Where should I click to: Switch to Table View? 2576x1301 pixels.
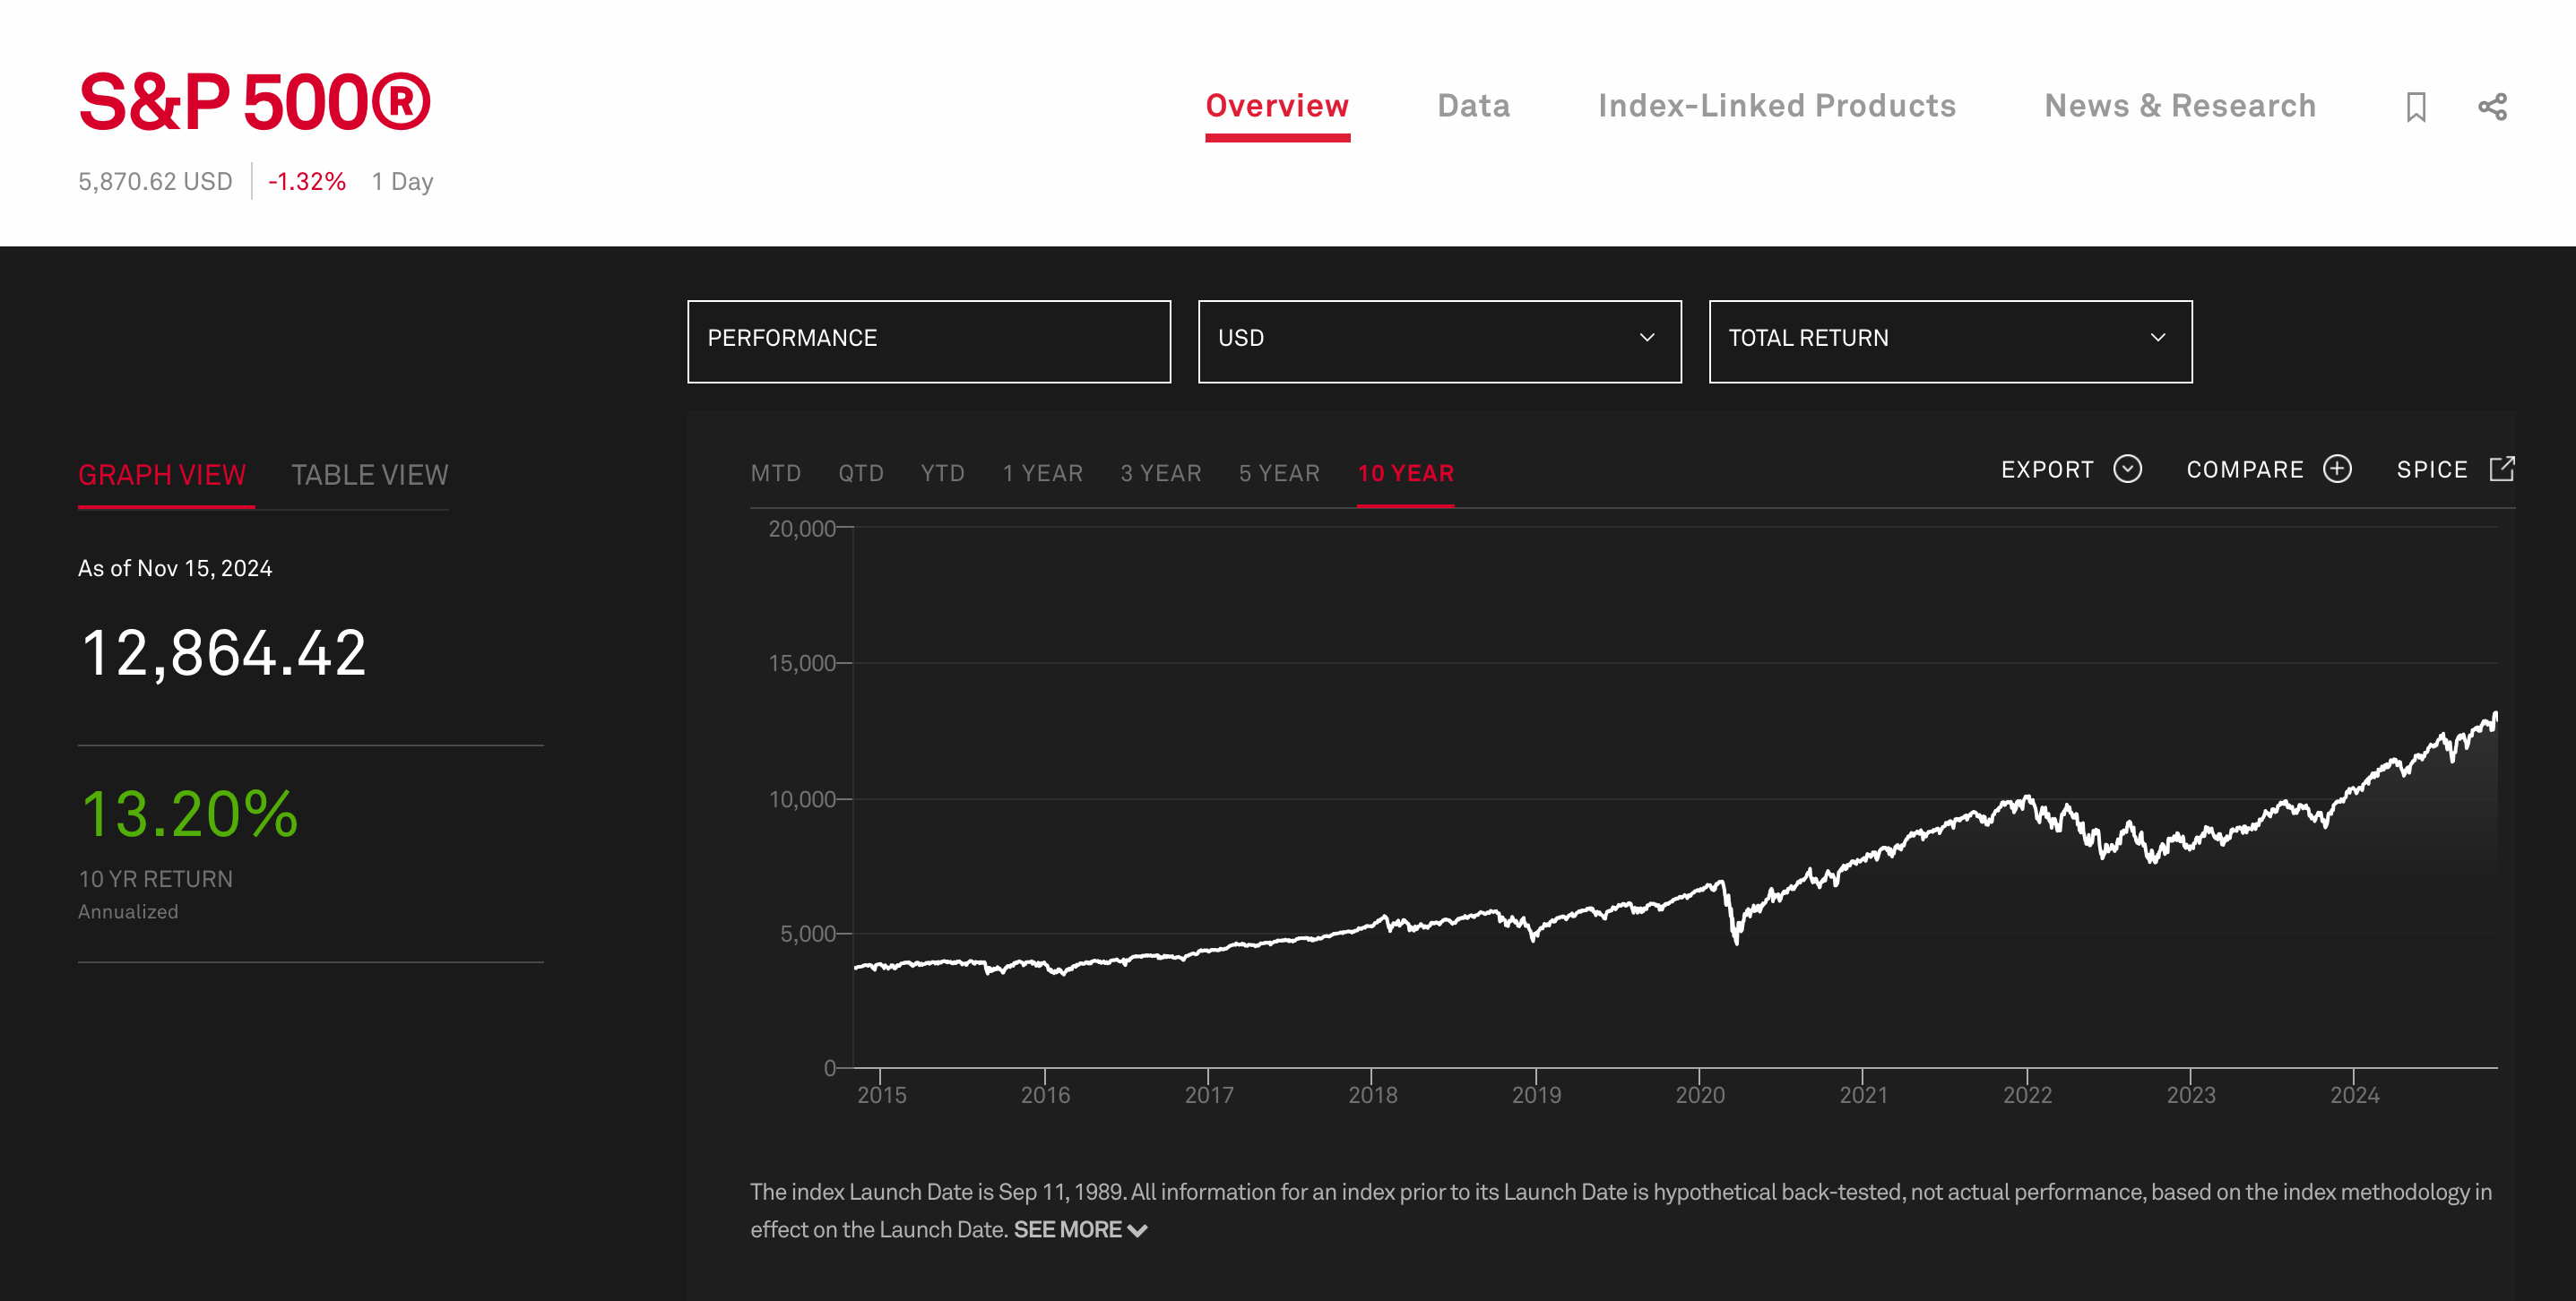coord(369,475)
